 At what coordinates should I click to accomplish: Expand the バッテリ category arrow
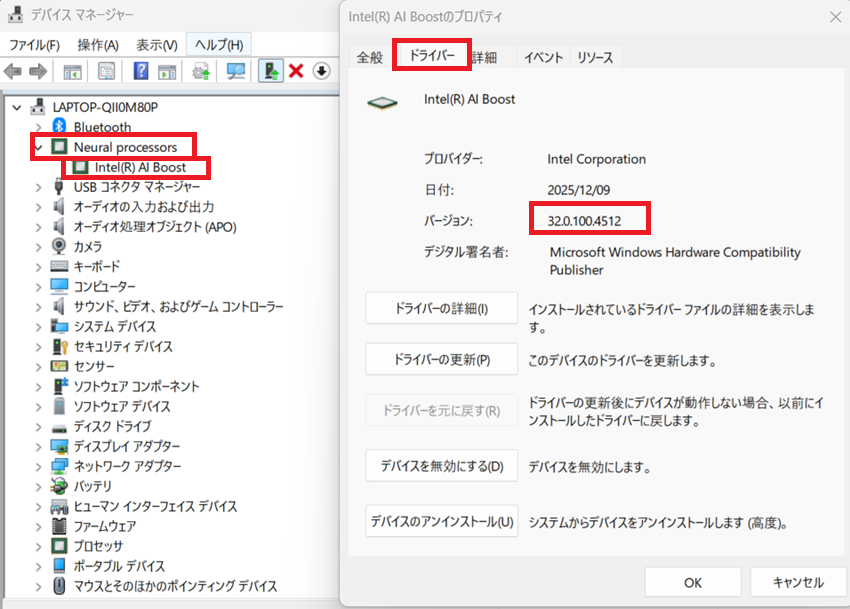(x=39, y=486)
